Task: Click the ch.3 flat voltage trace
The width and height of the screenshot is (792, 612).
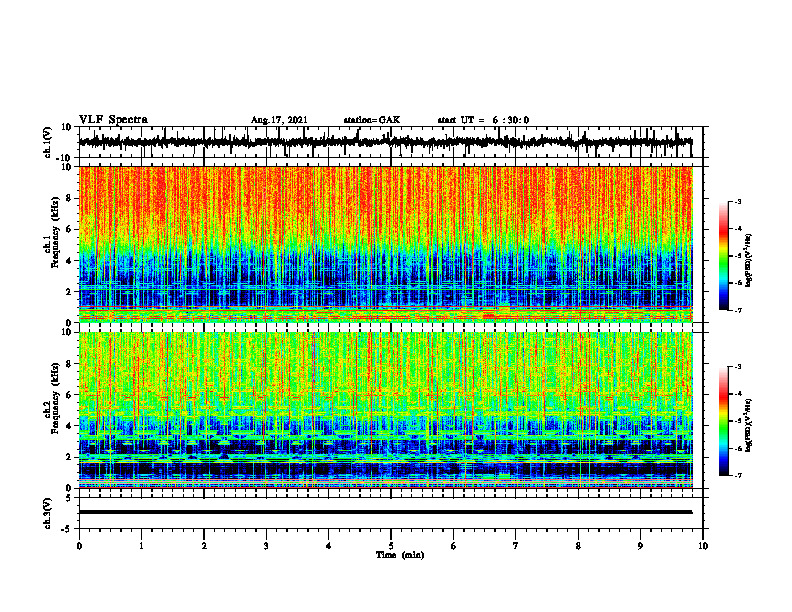Action: (x=385, y=512)
